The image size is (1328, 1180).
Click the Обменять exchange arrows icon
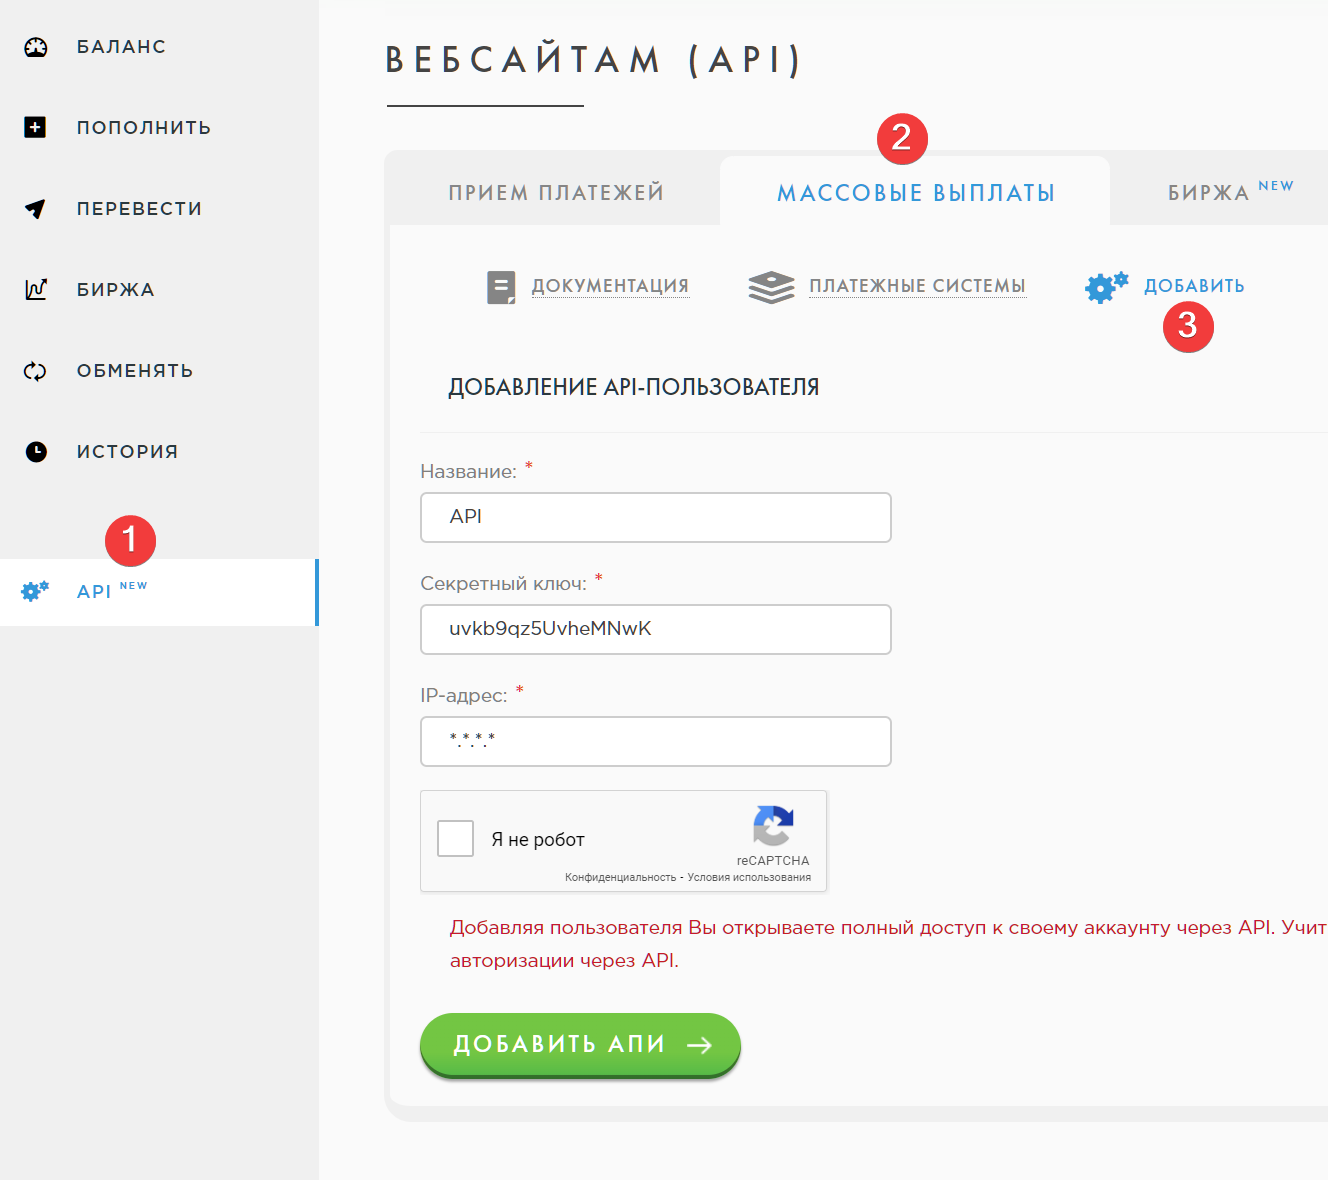(x=35, y=371)
